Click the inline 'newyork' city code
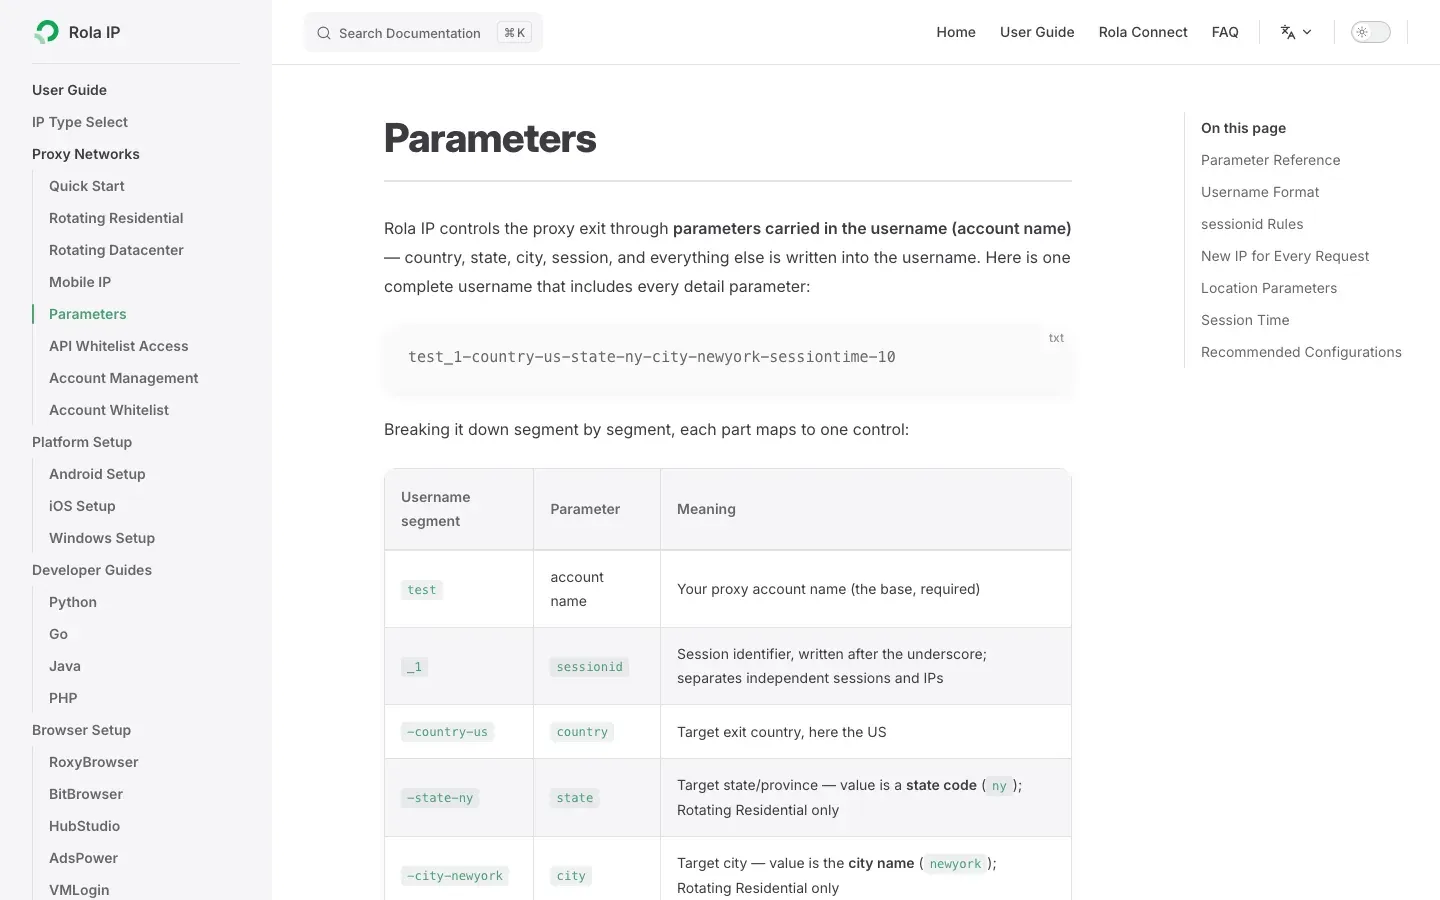 point(955,864)
